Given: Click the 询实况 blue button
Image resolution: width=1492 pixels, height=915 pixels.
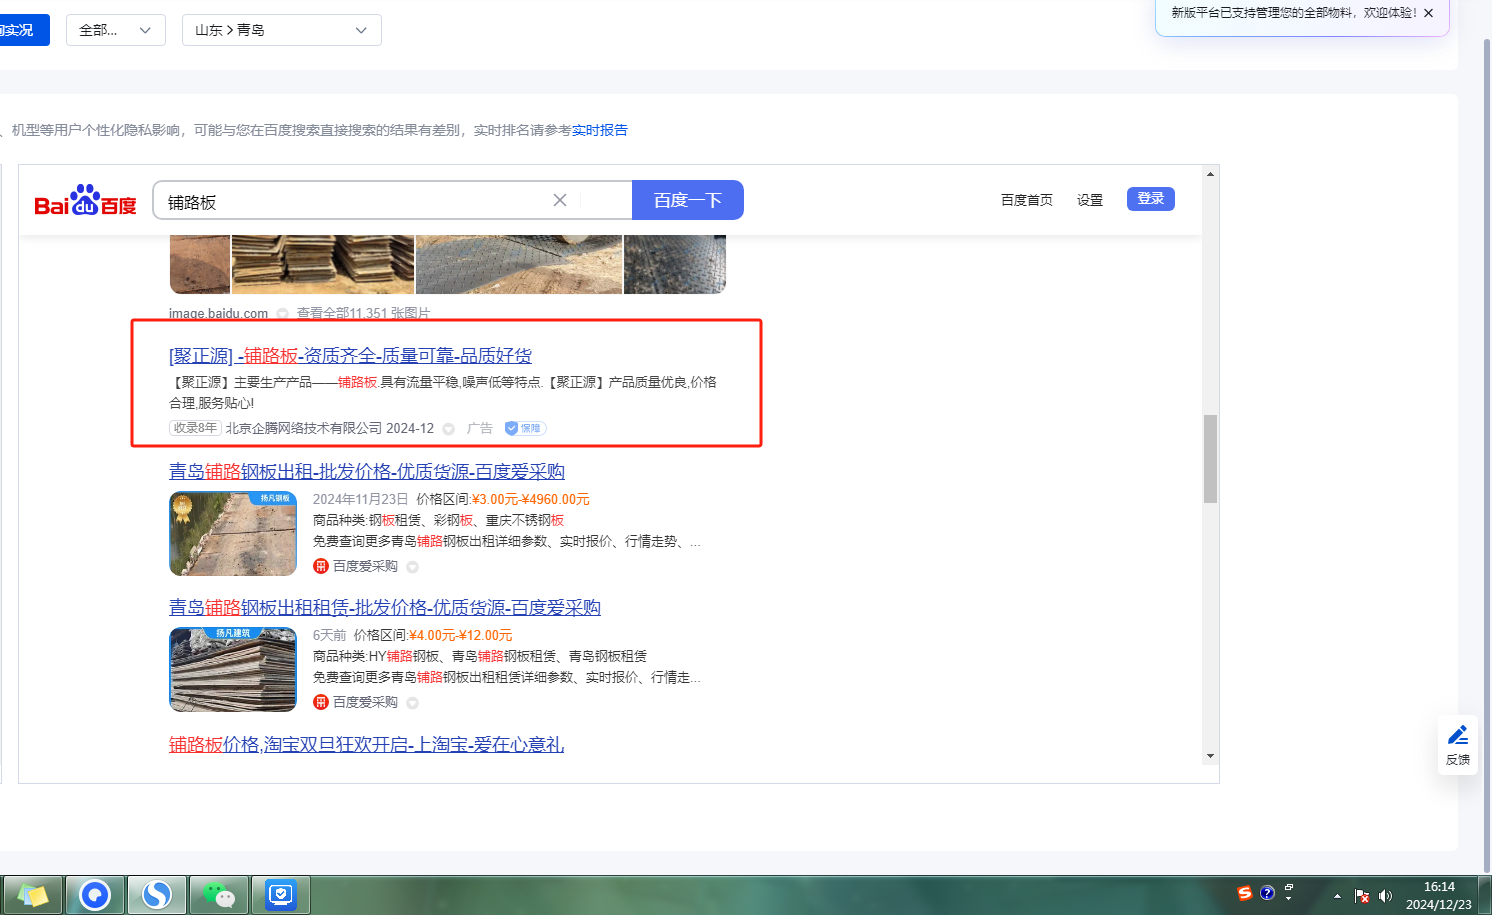Looking at the screenshot, I should 22,30.
